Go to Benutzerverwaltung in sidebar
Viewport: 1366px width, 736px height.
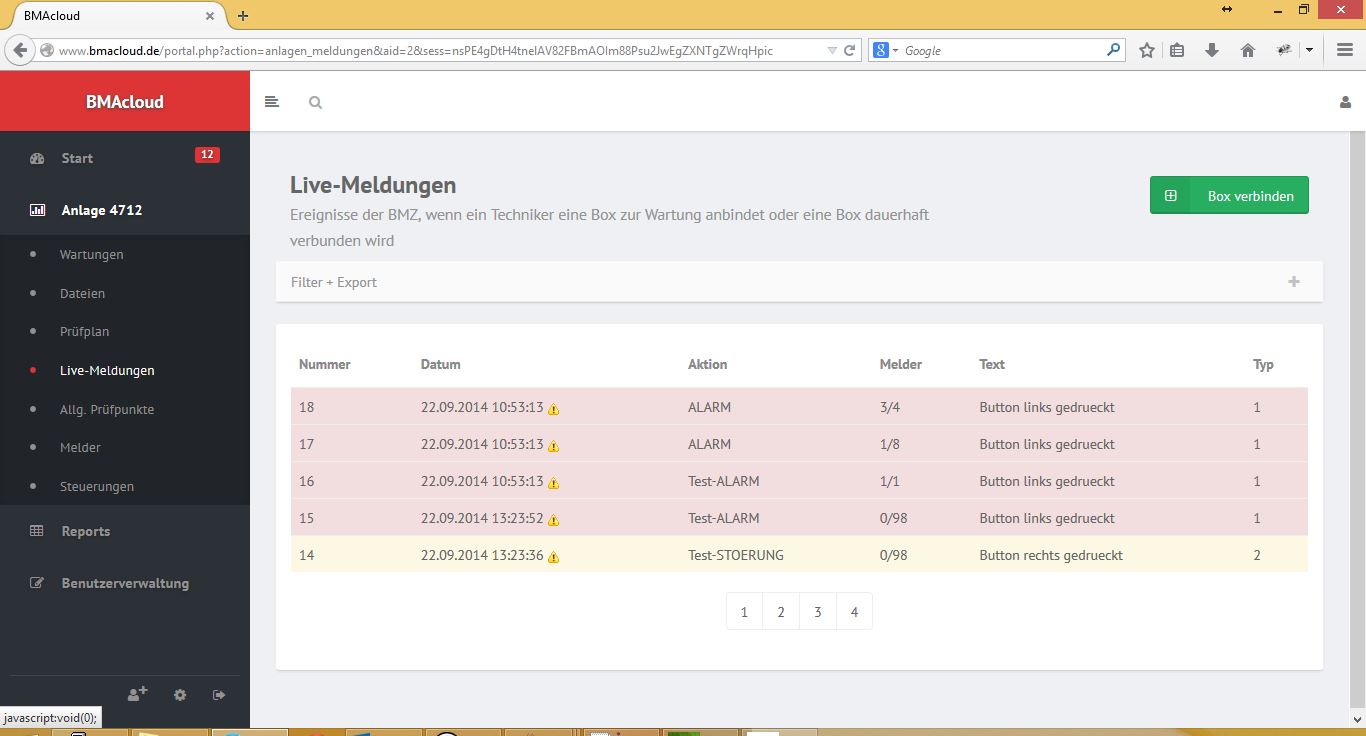[124, 583]
